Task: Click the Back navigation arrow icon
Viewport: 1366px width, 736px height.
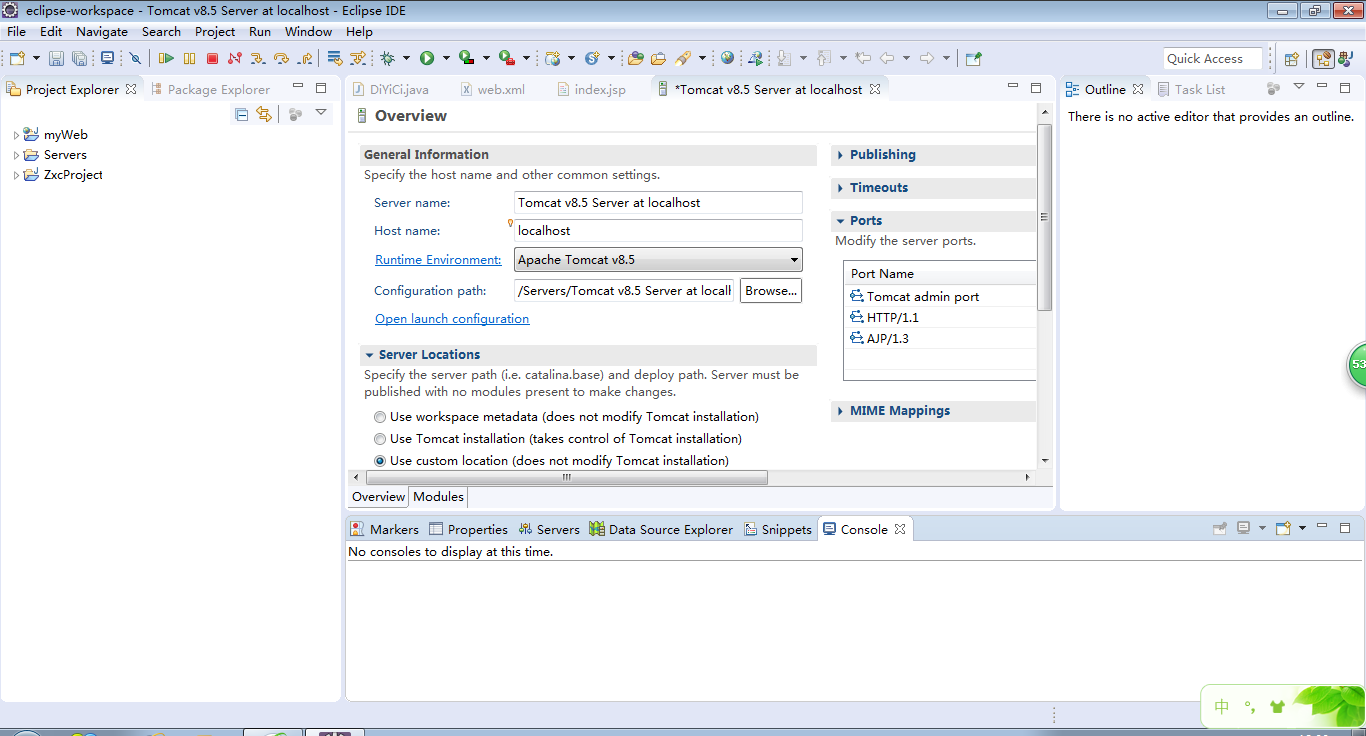Action: (886, 58)
